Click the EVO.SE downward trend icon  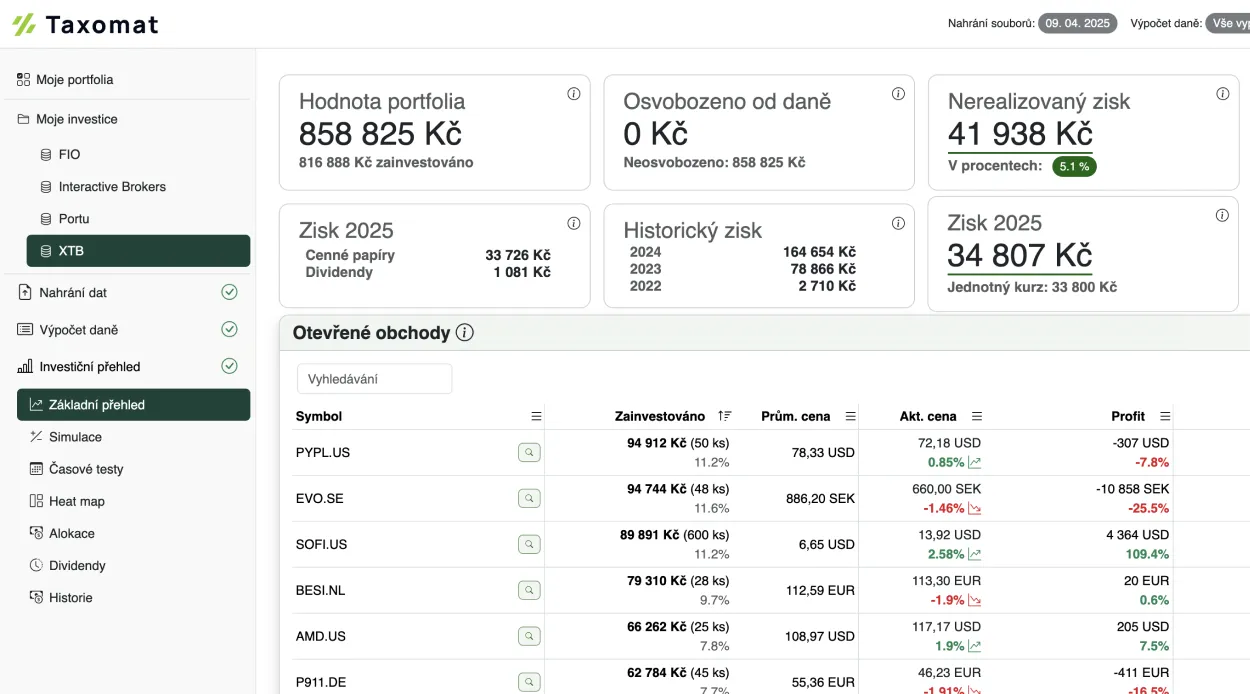(975, 509)
